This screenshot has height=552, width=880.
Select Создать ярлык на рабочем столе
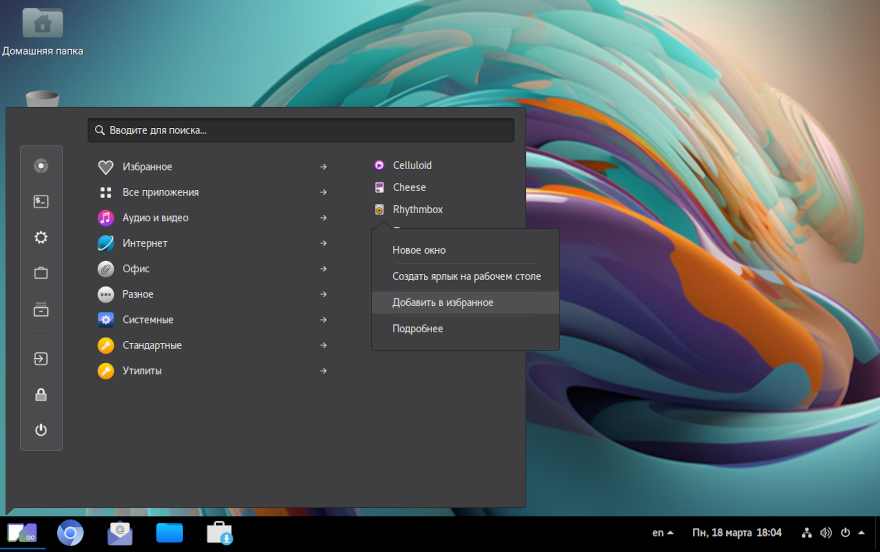465,276
